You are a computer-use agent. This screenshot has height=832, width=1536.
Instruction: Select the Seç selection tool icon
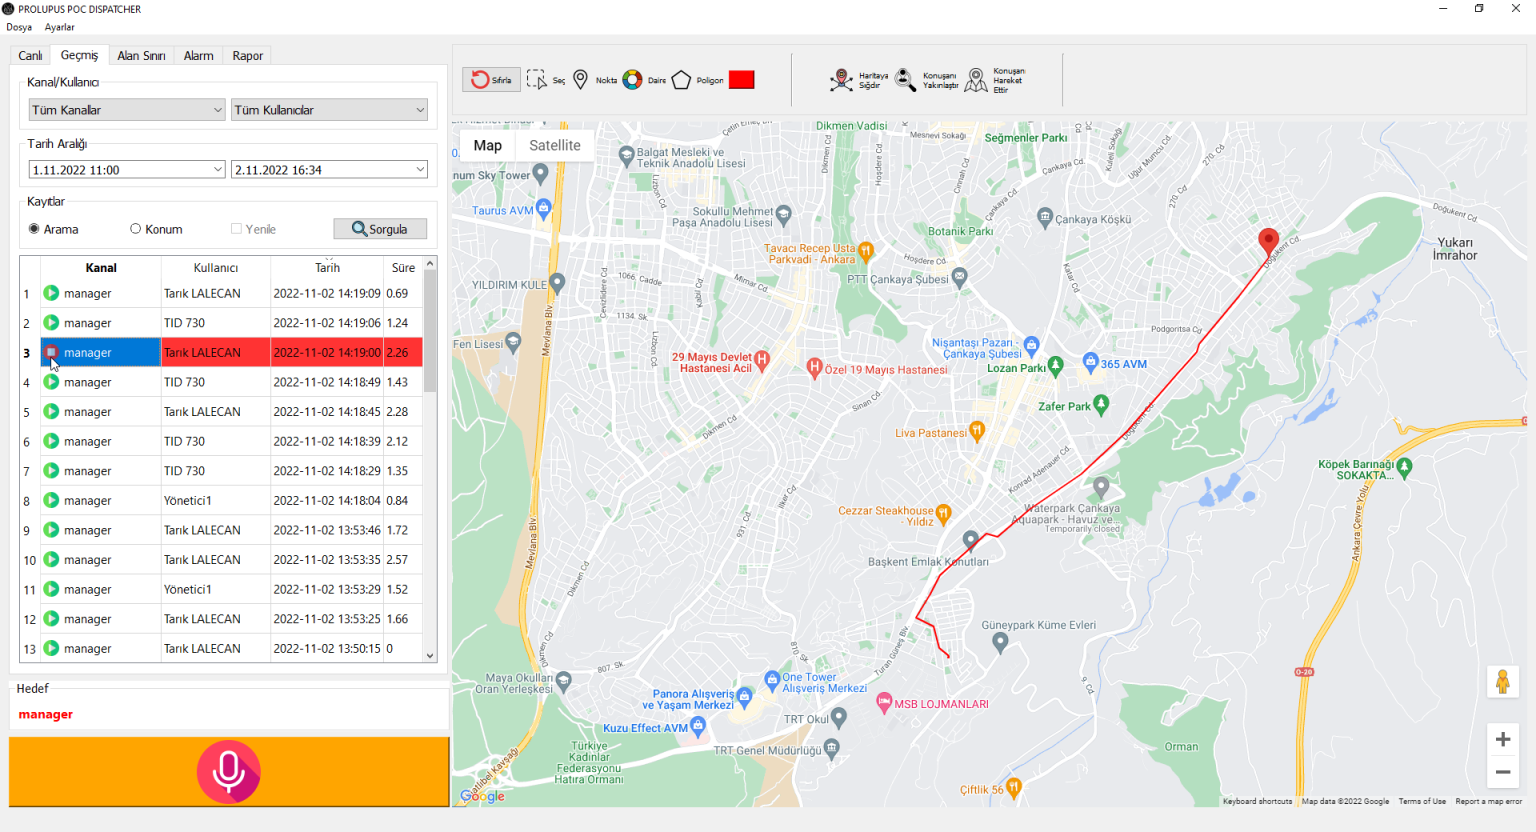pos(537,80)
